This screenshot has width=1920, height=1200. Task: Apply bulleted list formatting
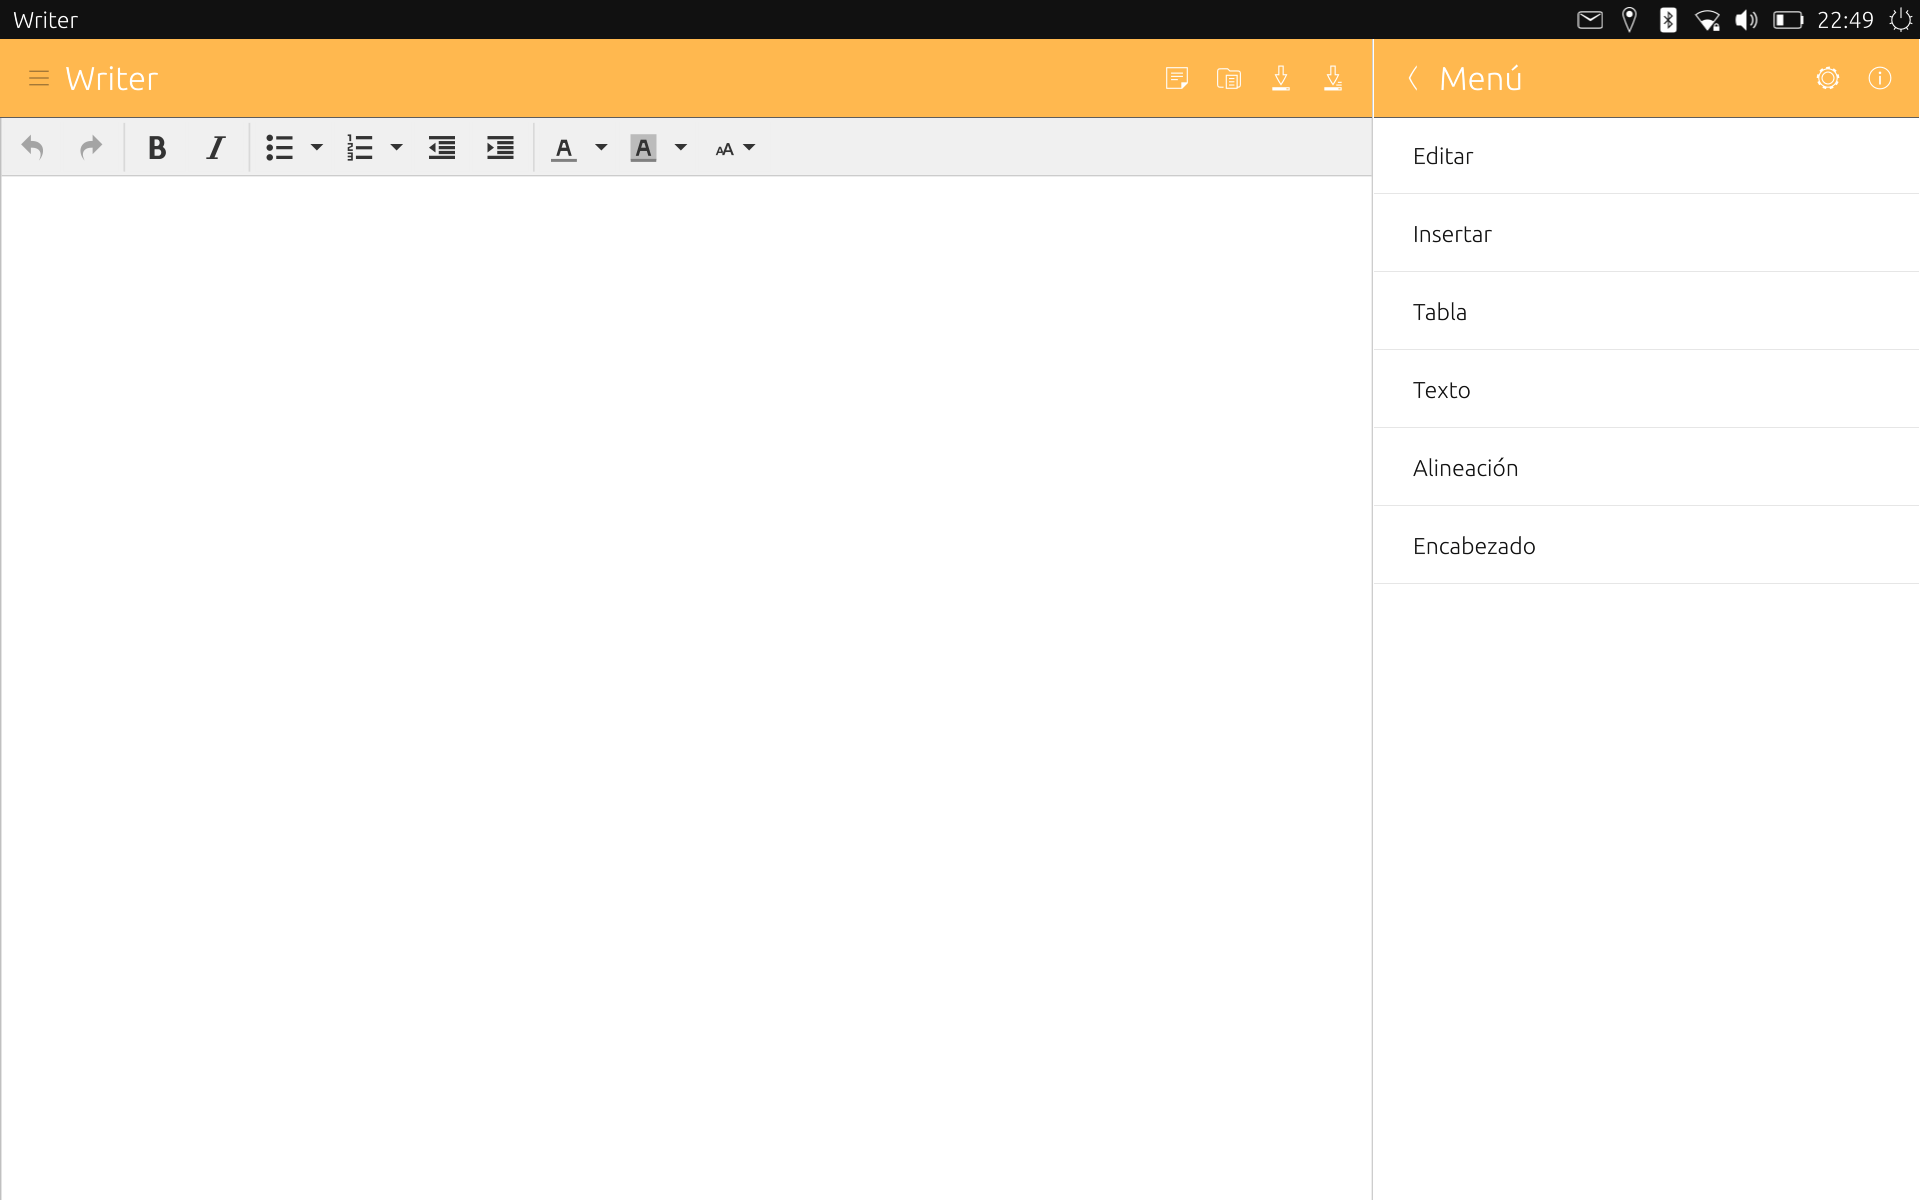coord(279,148)
